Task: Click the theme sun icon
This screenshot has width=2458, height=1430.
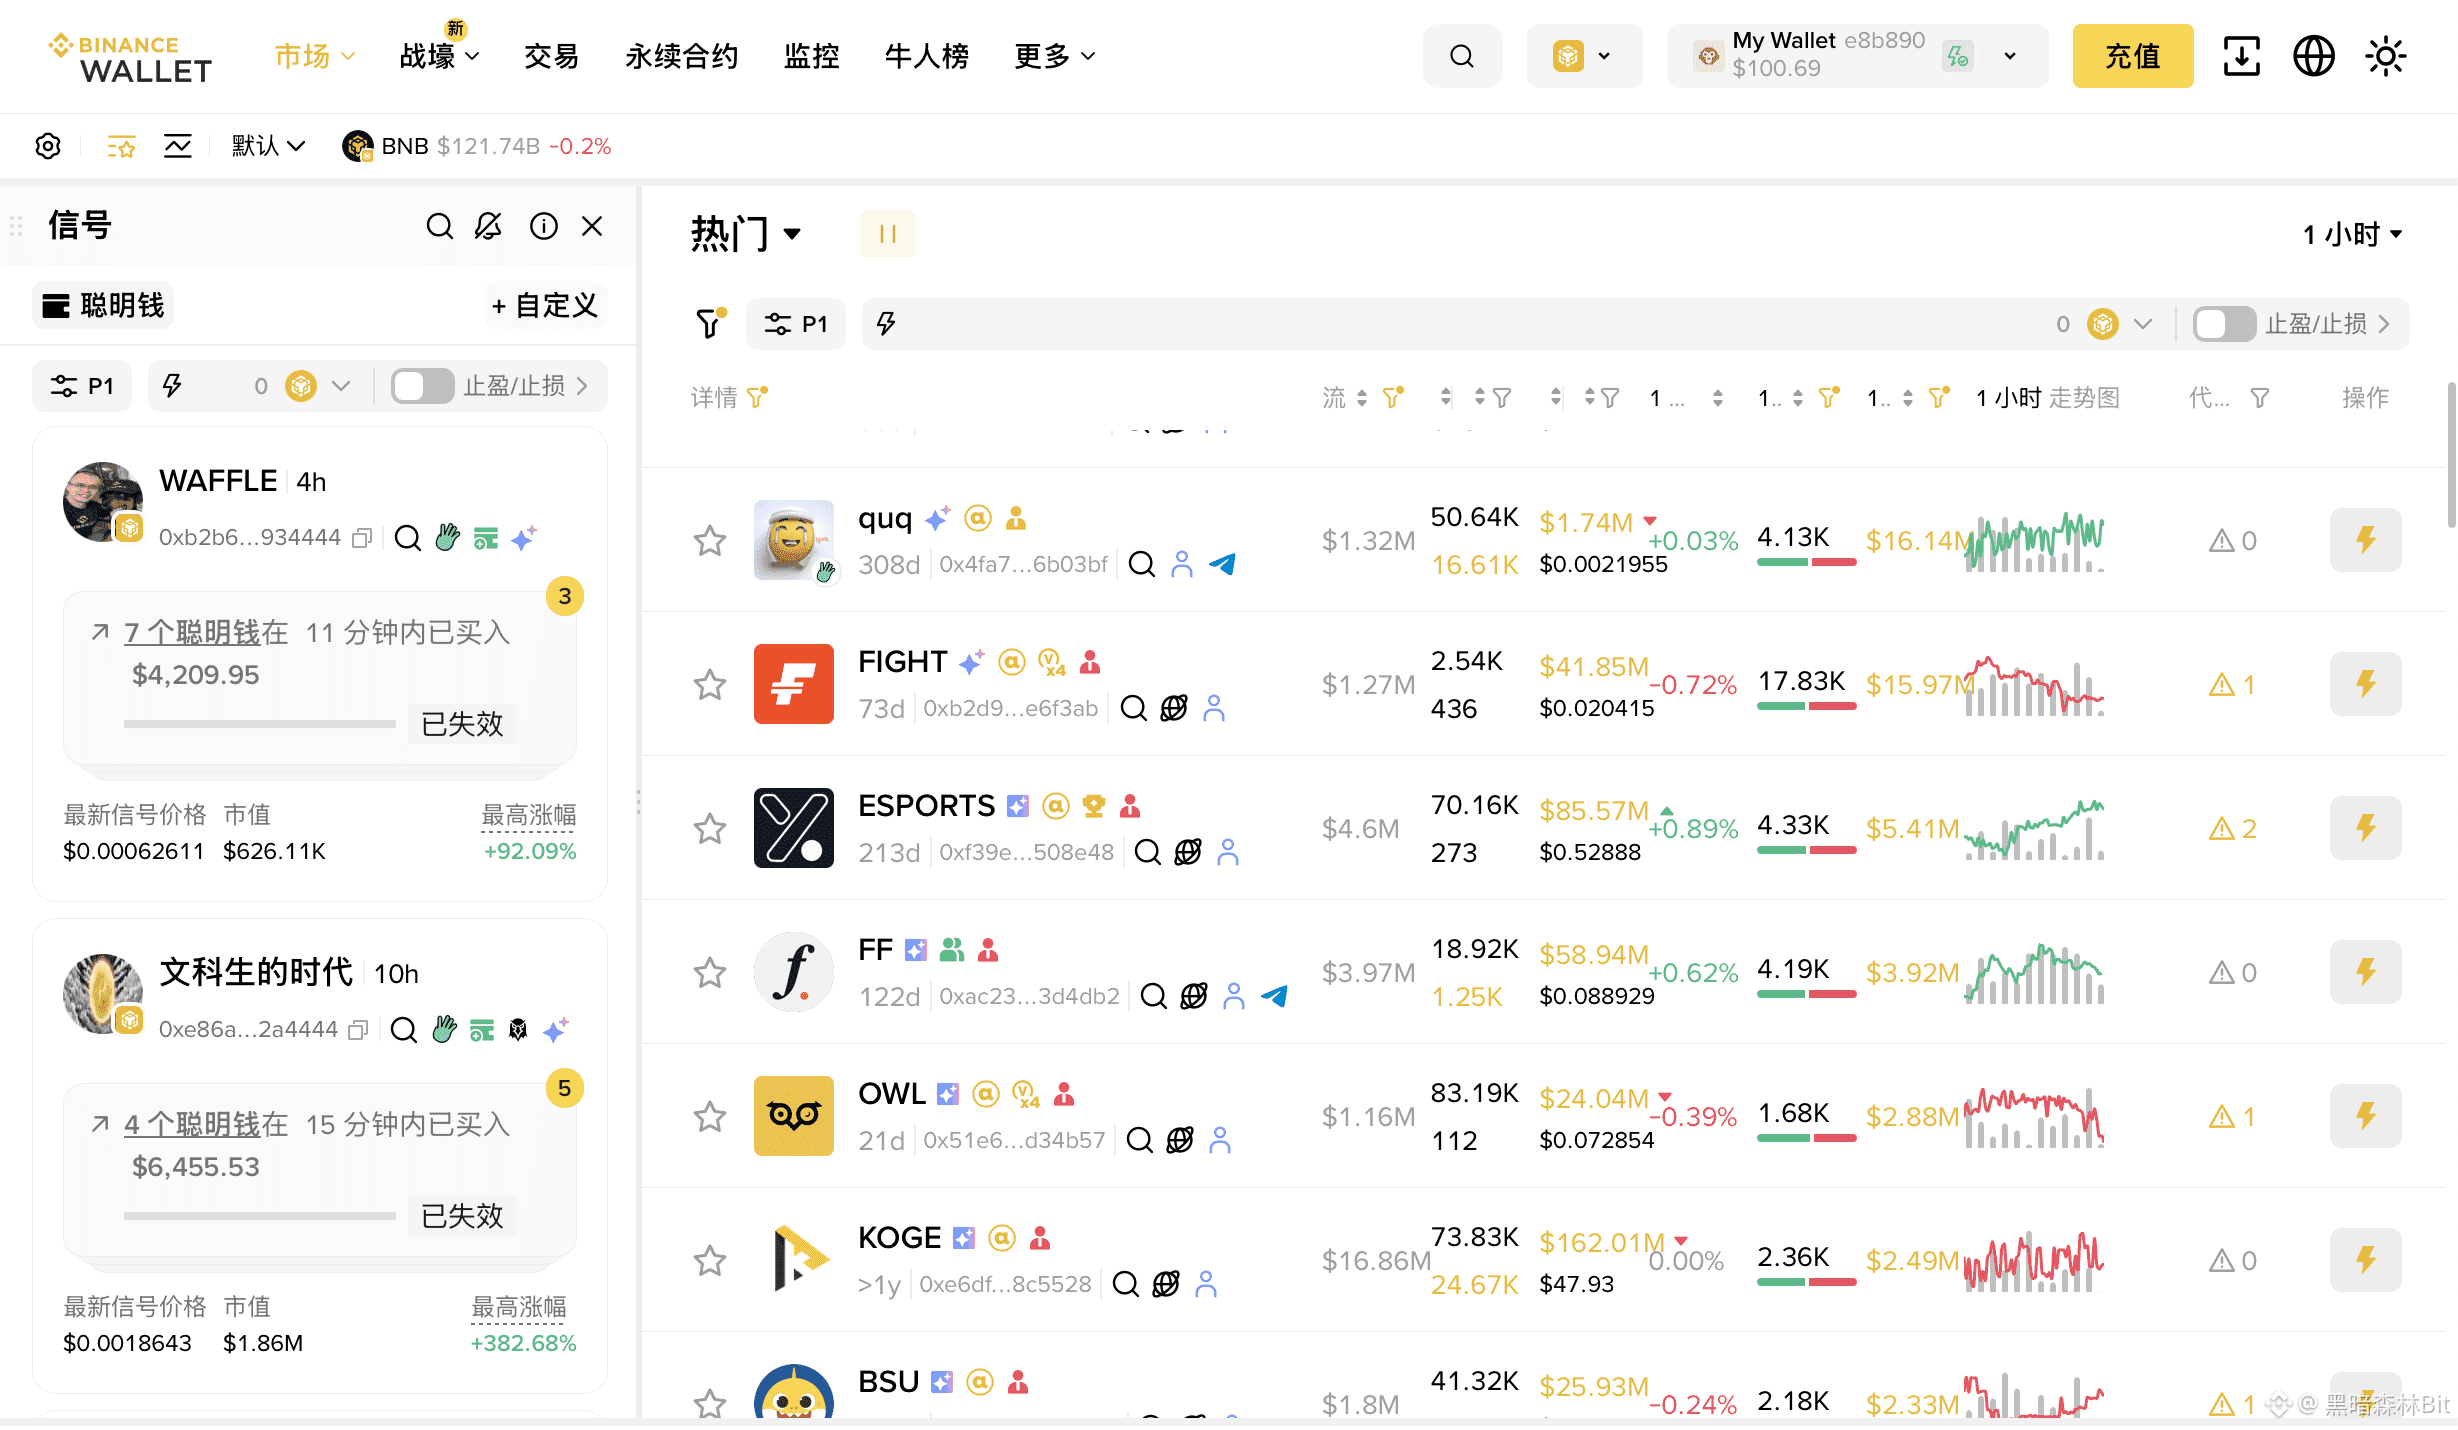Action: pyautogui.click(x=2385, y=56)
